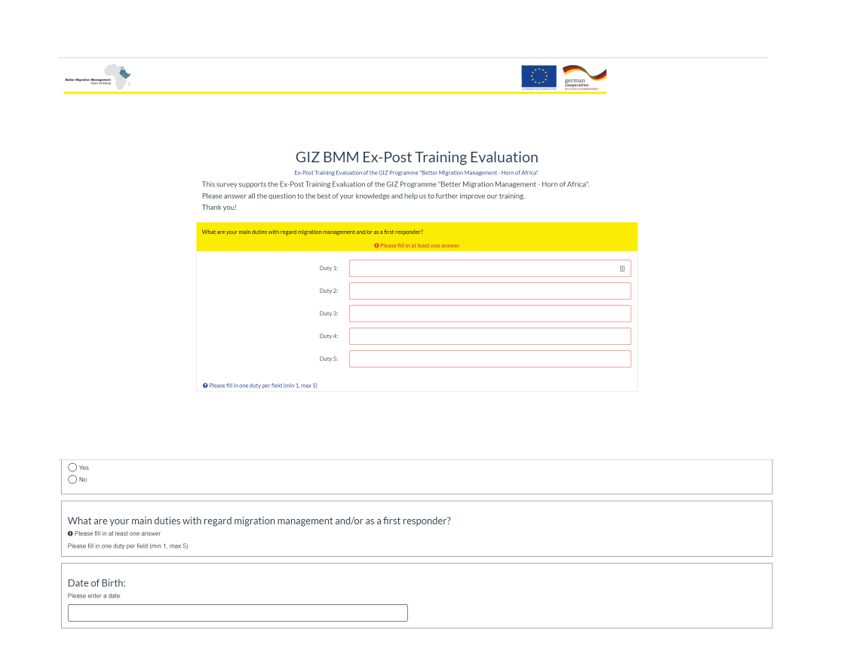Click the Date of Birth input field

point(238,612)
